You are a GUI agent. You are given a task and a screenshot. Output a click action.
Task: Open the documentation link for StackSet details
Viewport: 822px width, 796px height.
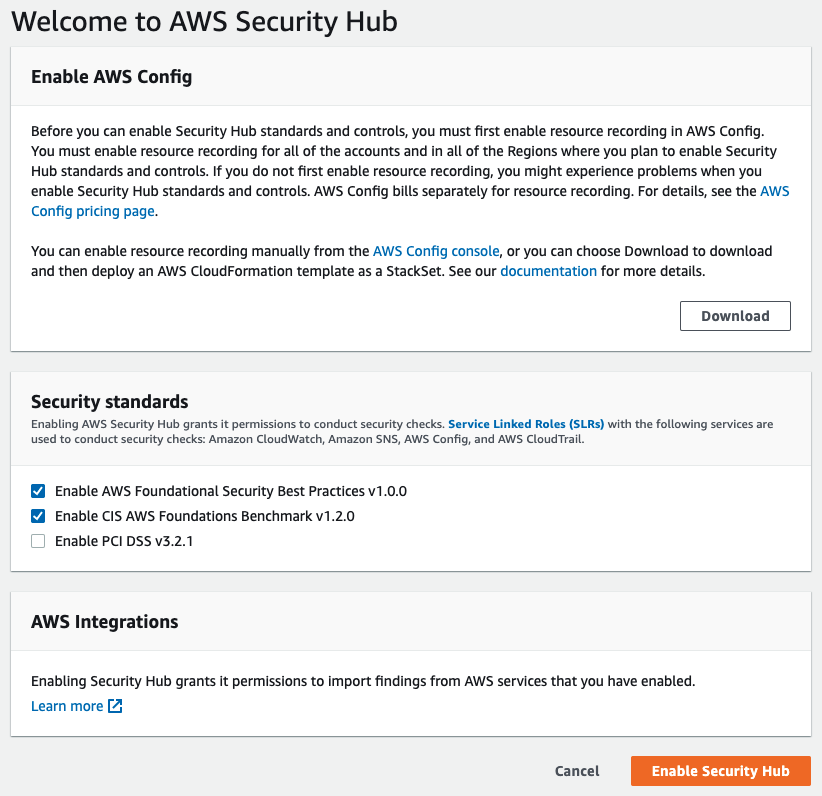tap(548, 271)
